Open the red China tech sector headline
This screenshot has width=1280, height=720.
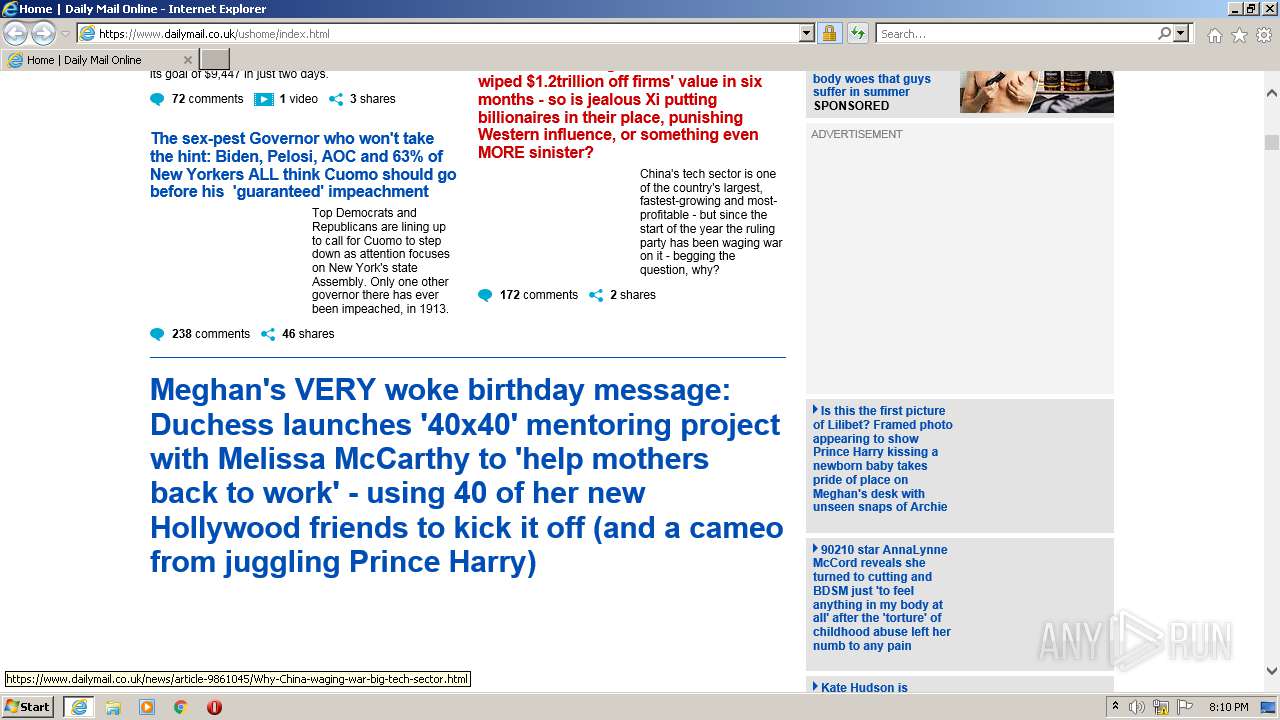[620, 117]
